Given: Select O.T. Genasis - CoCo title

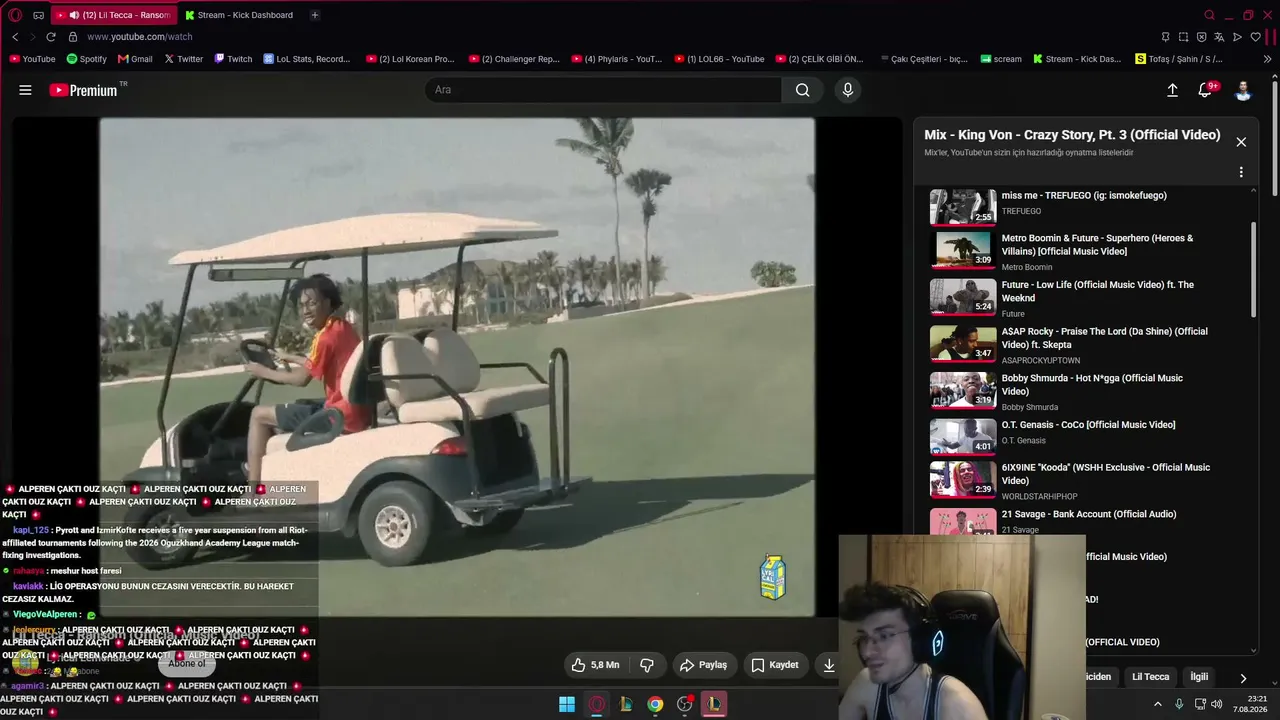Looking at the screenshot, I should coord(1089,425).
